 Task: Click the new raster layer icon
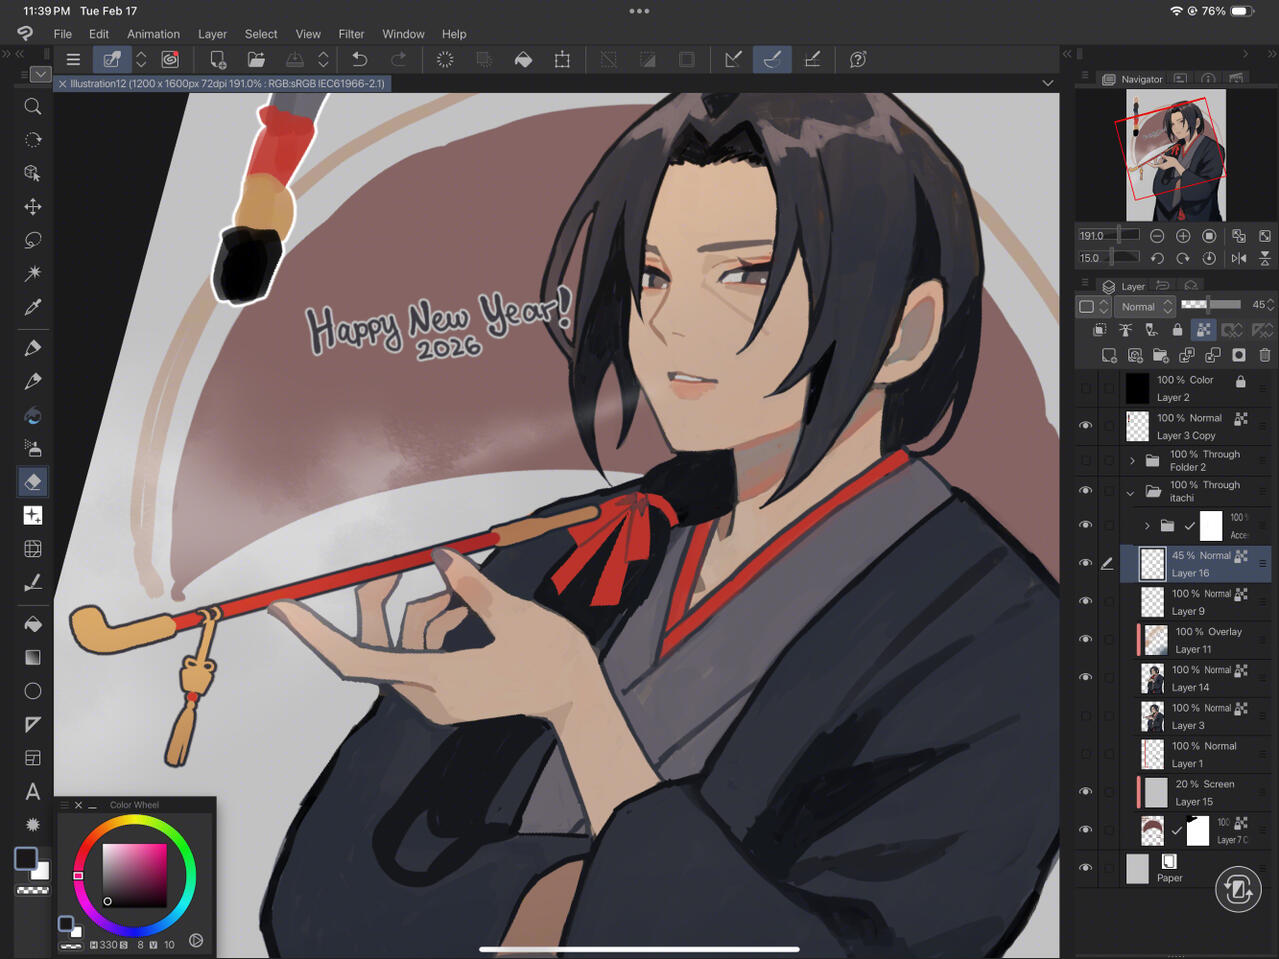click(x=1109, y=355)
